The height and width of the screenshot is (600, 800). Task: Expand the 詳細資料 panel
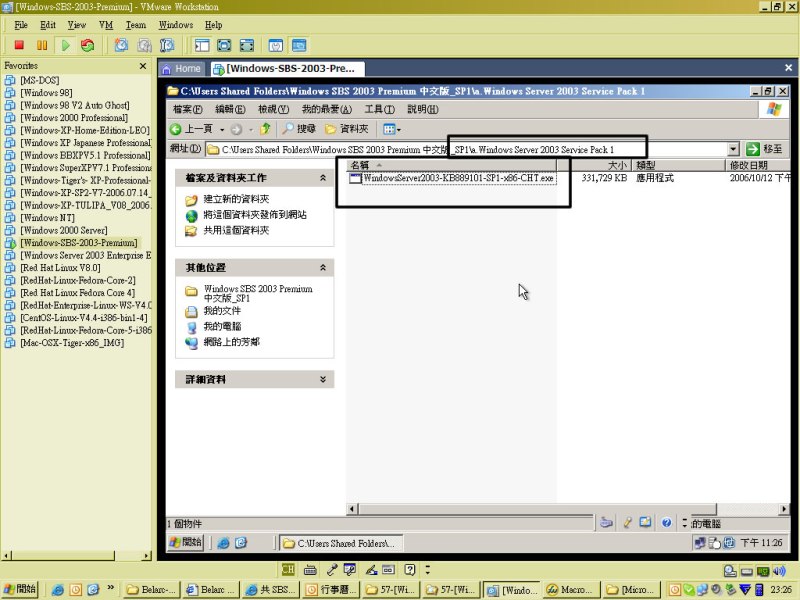(x=322, y=379)
